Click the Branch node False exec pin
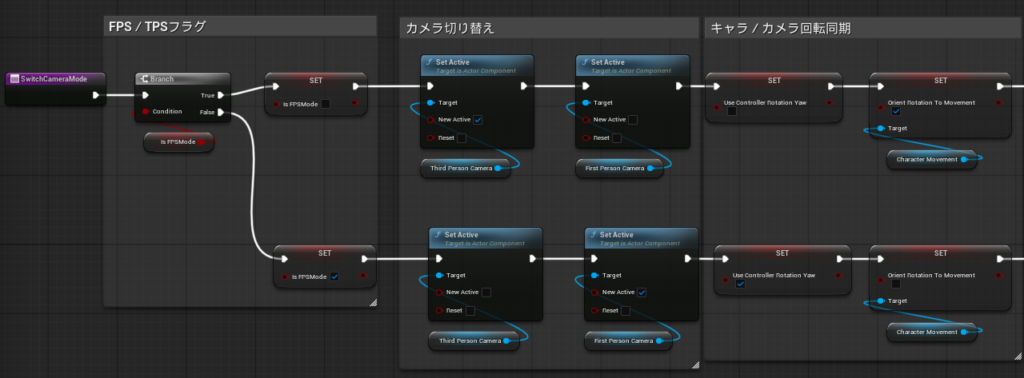Viewport: 1024px width, 378px height. pyautogui.click(x=221, y=112)
